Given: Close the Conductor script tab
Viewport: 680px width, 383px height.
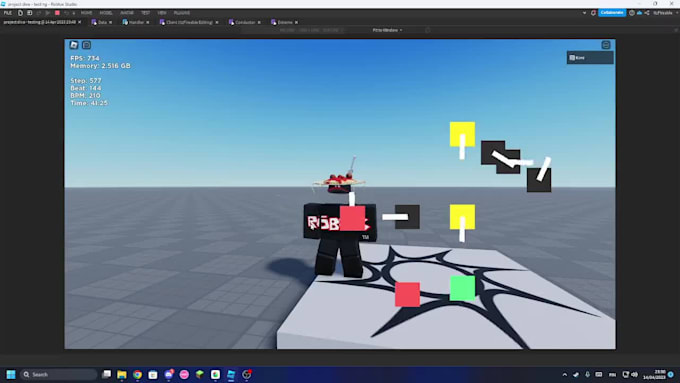Looking at the screenshot, I should pyautogui.click(x=259, y=22).
